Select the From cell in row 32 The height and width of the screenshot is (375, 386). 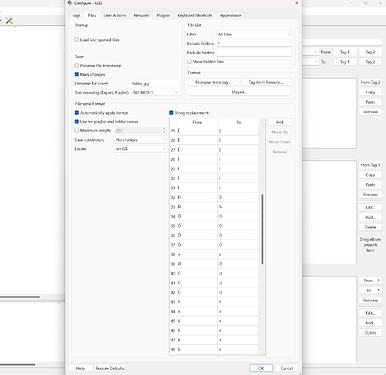pos(197,197)
